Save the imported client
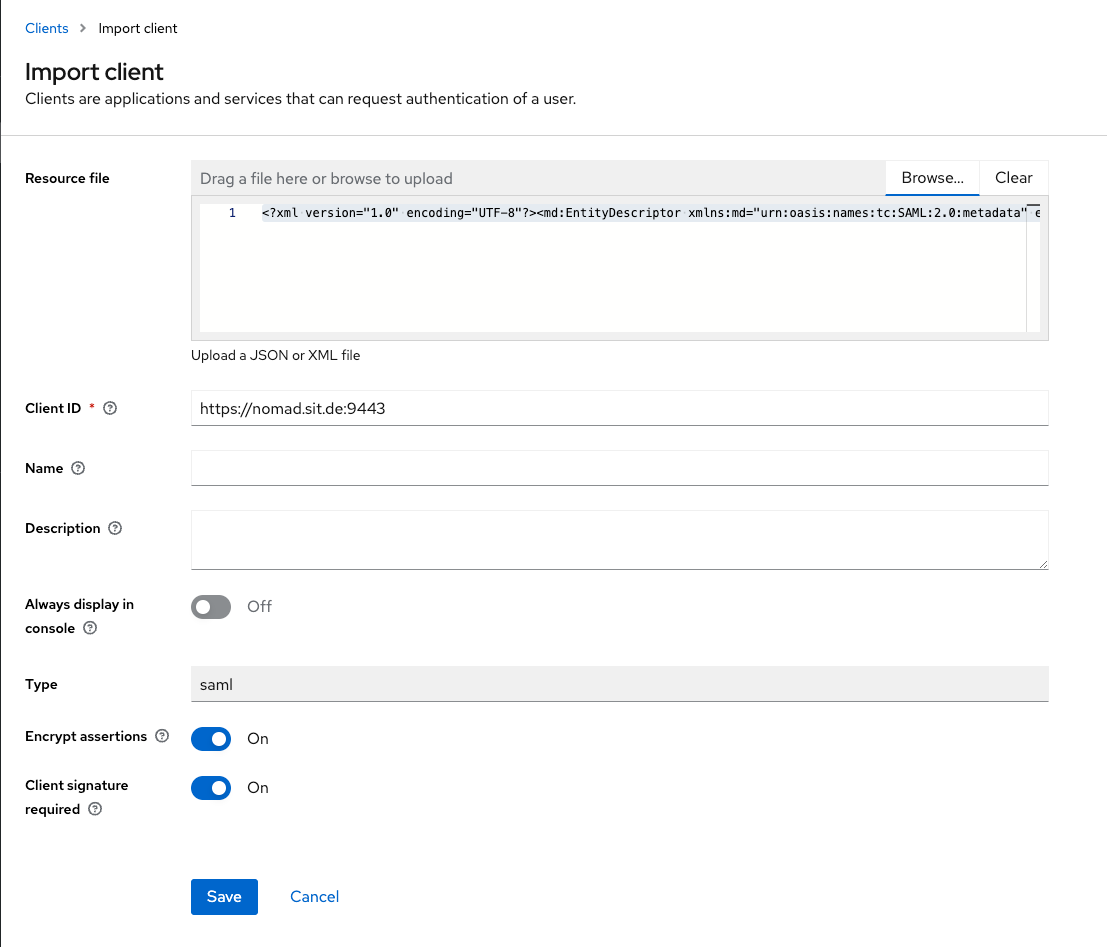 tap(224, 897)
